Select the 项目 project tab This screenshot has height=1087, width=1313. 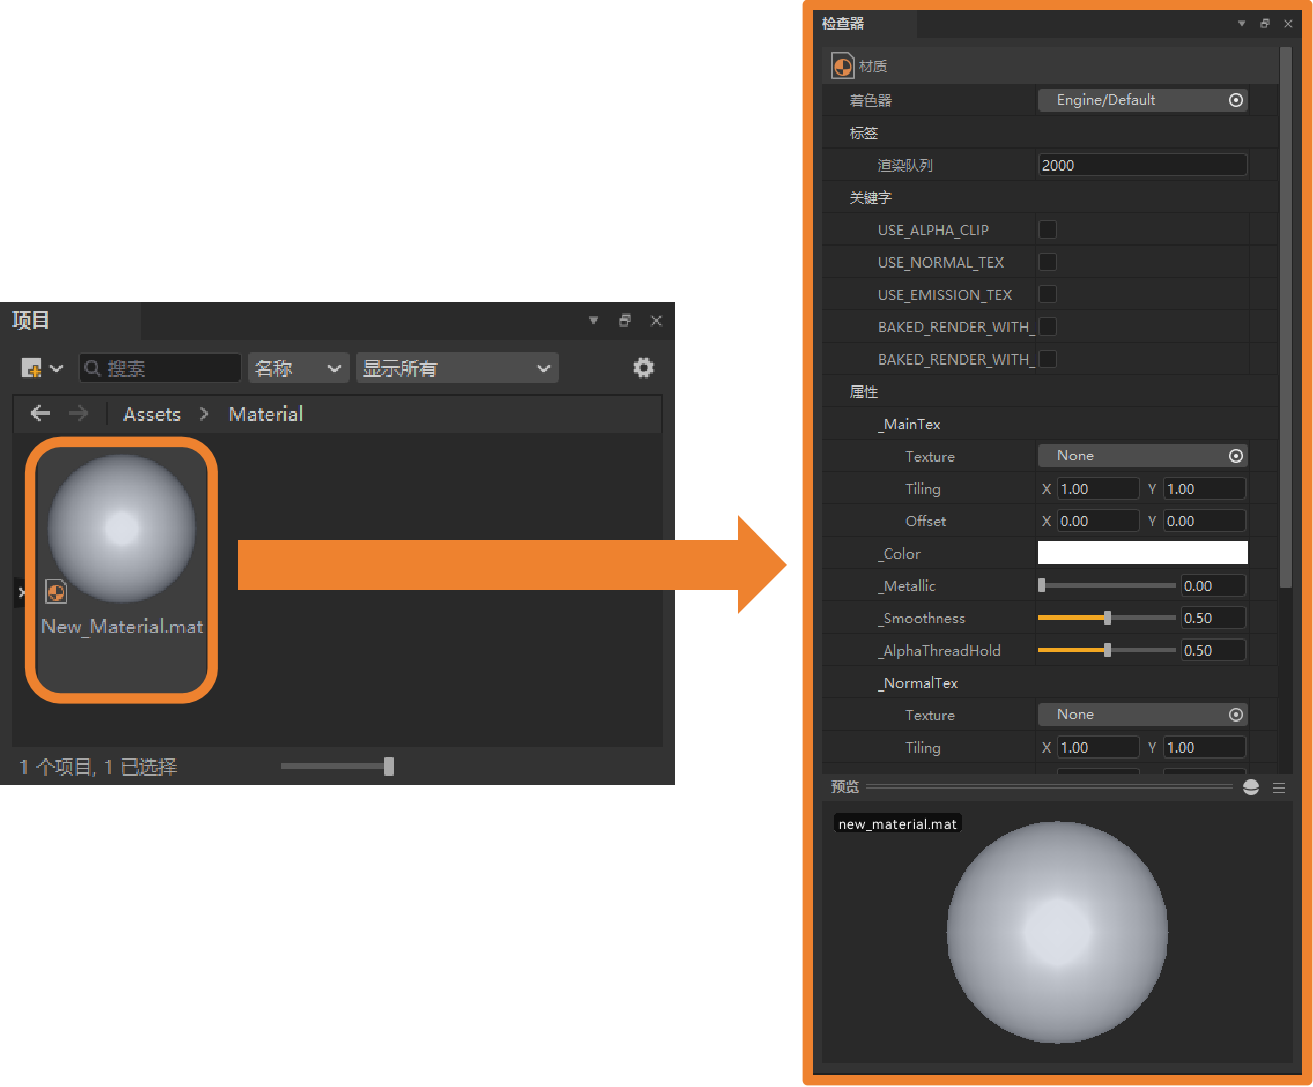pos(31,321)
